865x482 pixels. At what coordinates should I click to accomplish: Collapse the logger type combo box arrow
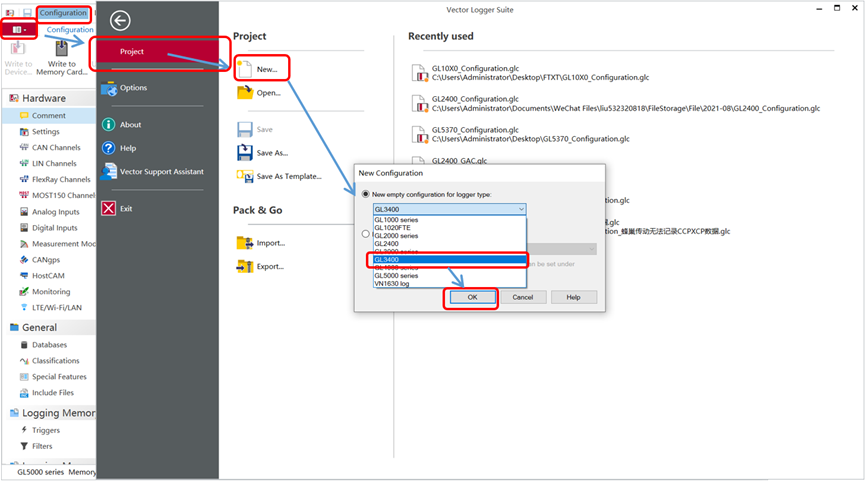[x=520, y=210]
